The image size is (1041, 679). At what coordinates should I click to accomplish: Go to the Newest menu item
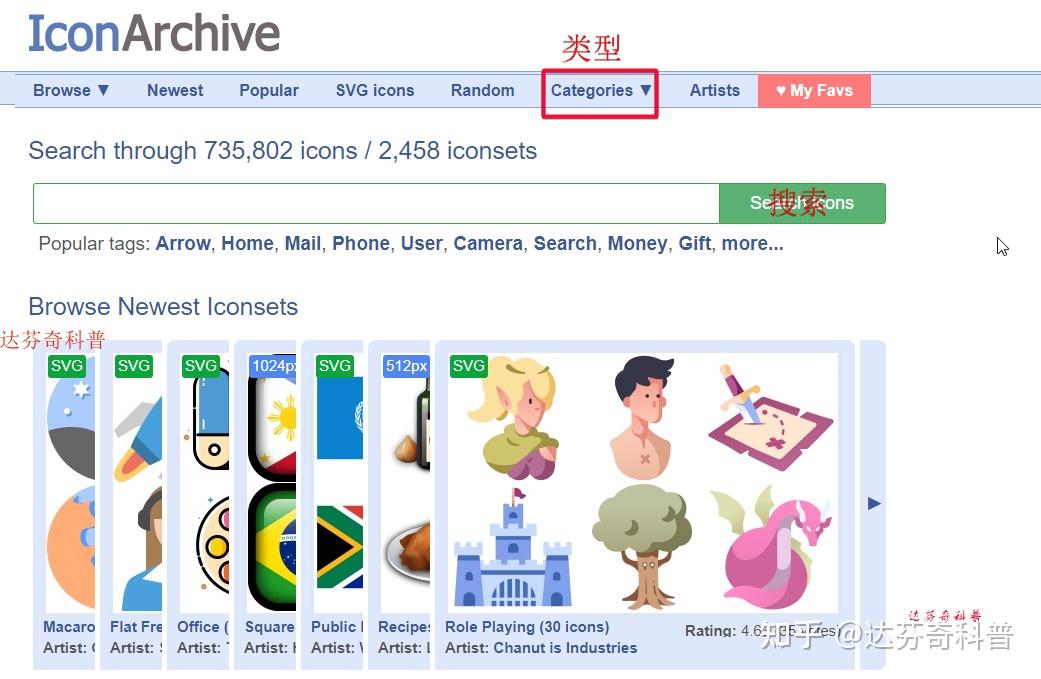point(175,90)
